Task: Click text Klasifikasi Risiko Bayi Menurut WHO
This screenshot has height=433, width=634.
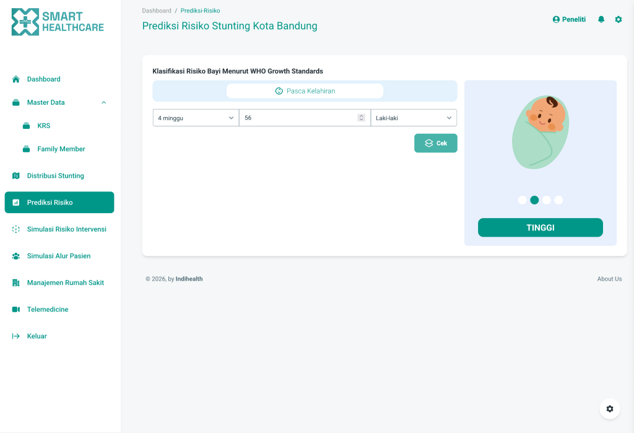Action: (x=209, y=71)
